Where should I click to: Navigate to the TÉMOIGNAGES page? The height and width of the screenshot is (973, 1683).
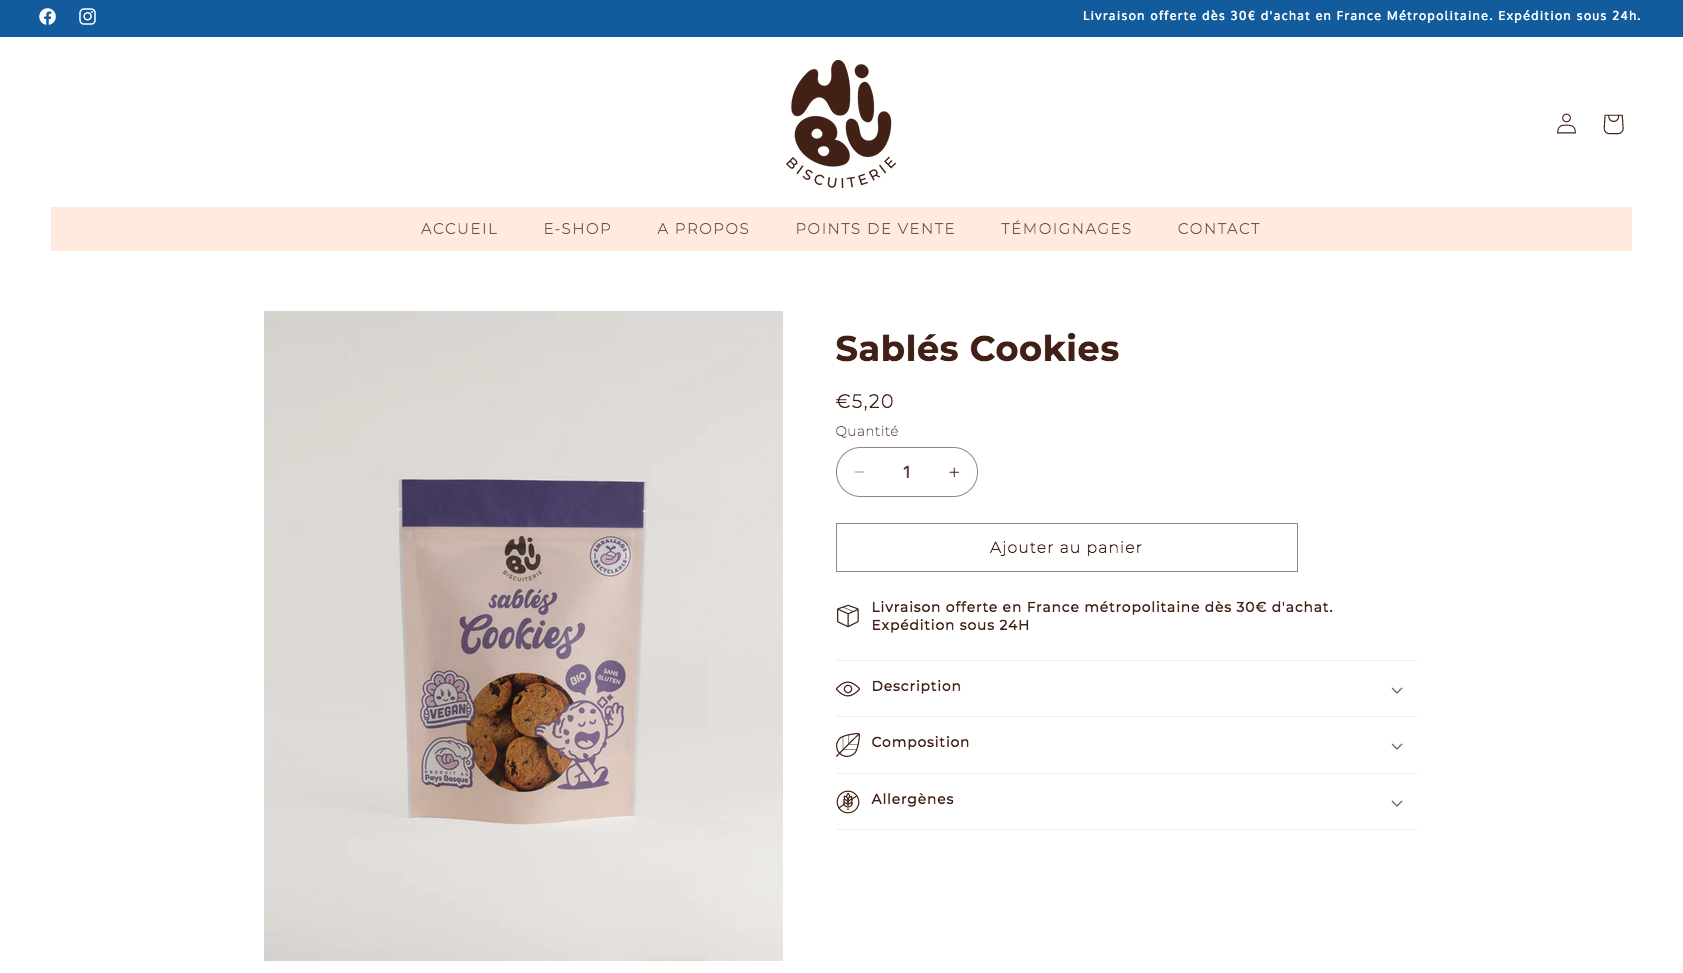[1067, 229]
